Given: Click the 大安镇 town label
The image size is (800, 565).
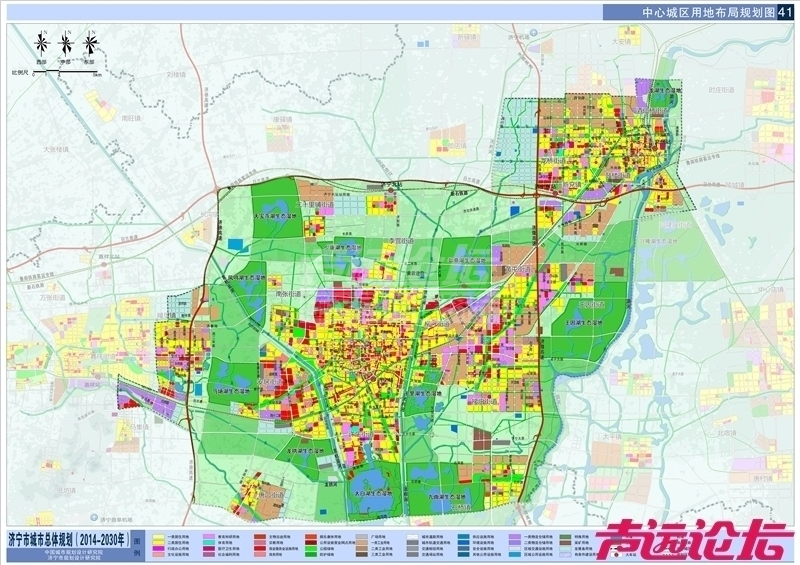Looking at the screenshot, I should tap(622, 42).
